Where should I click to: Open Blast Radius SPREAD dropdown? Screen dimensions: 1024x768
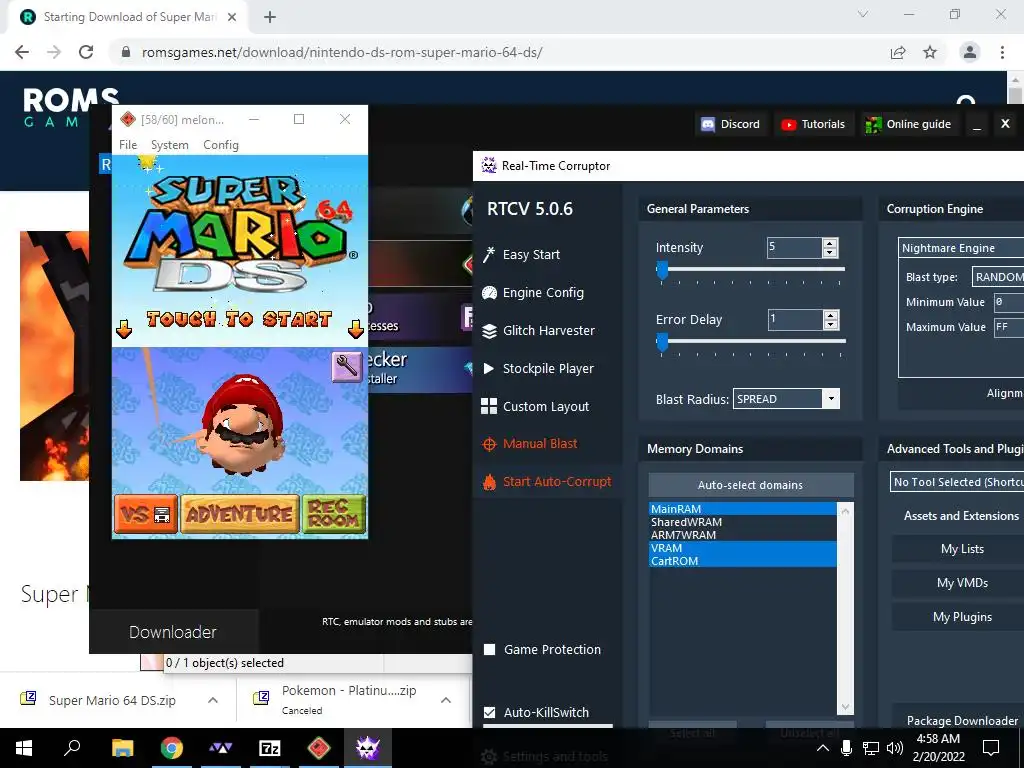[x=786, y=399]
